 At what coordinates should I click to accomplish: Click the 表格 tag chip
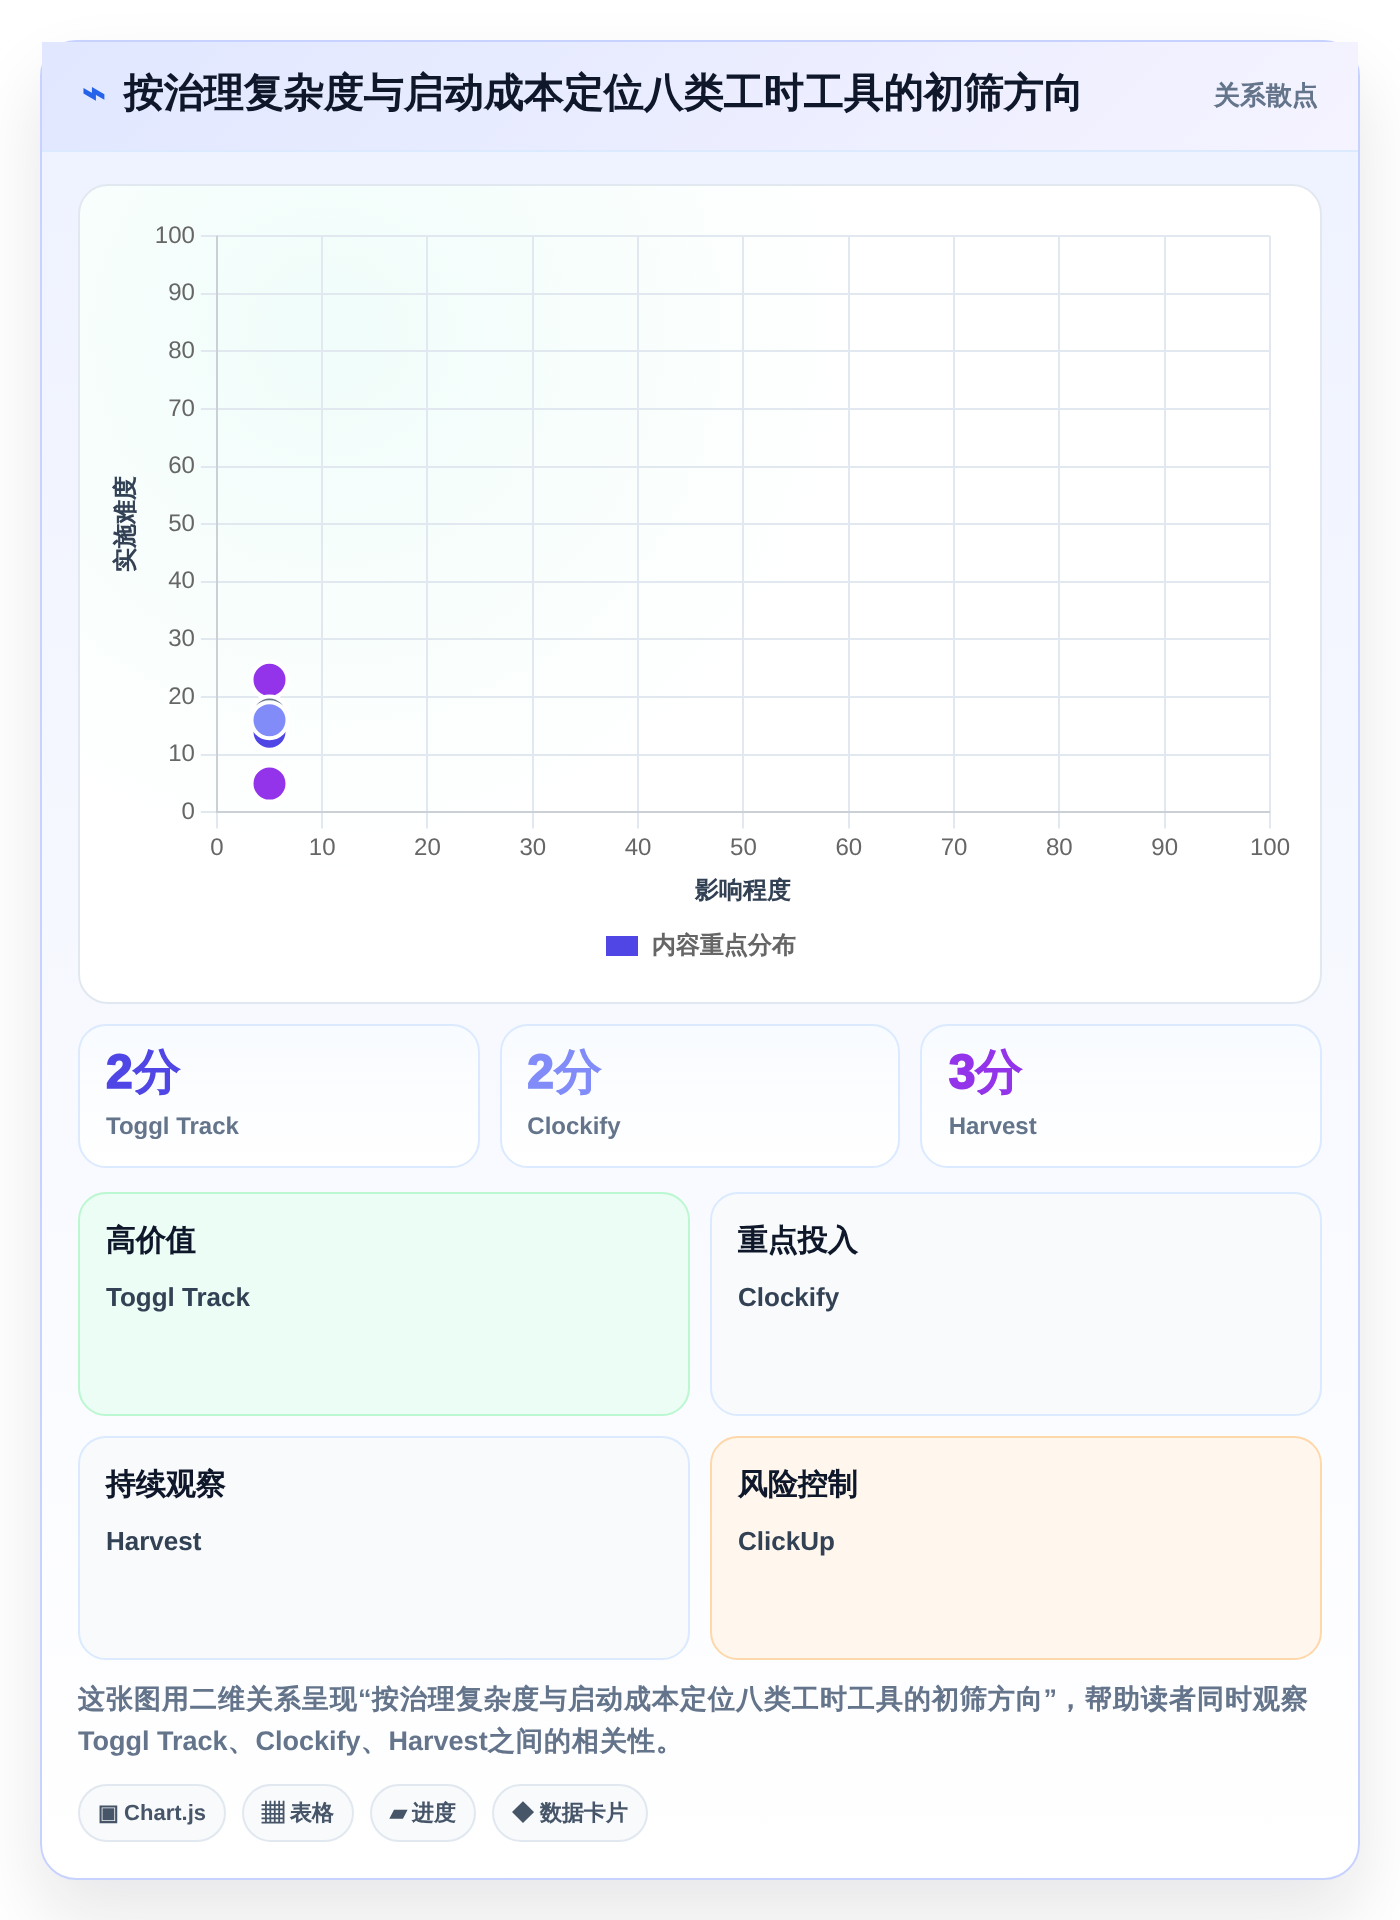tap(298, 1813)
